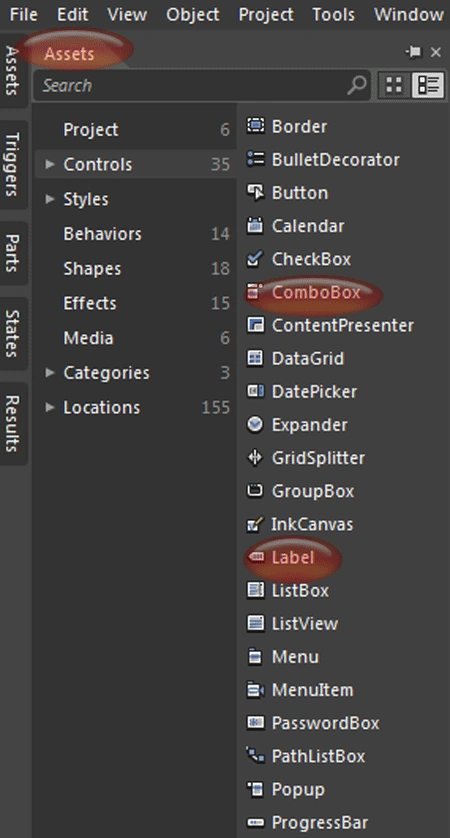Viewport: 450px width, 838px height.
Task: Expand the Controls category arrow
Action: point(50,164)
